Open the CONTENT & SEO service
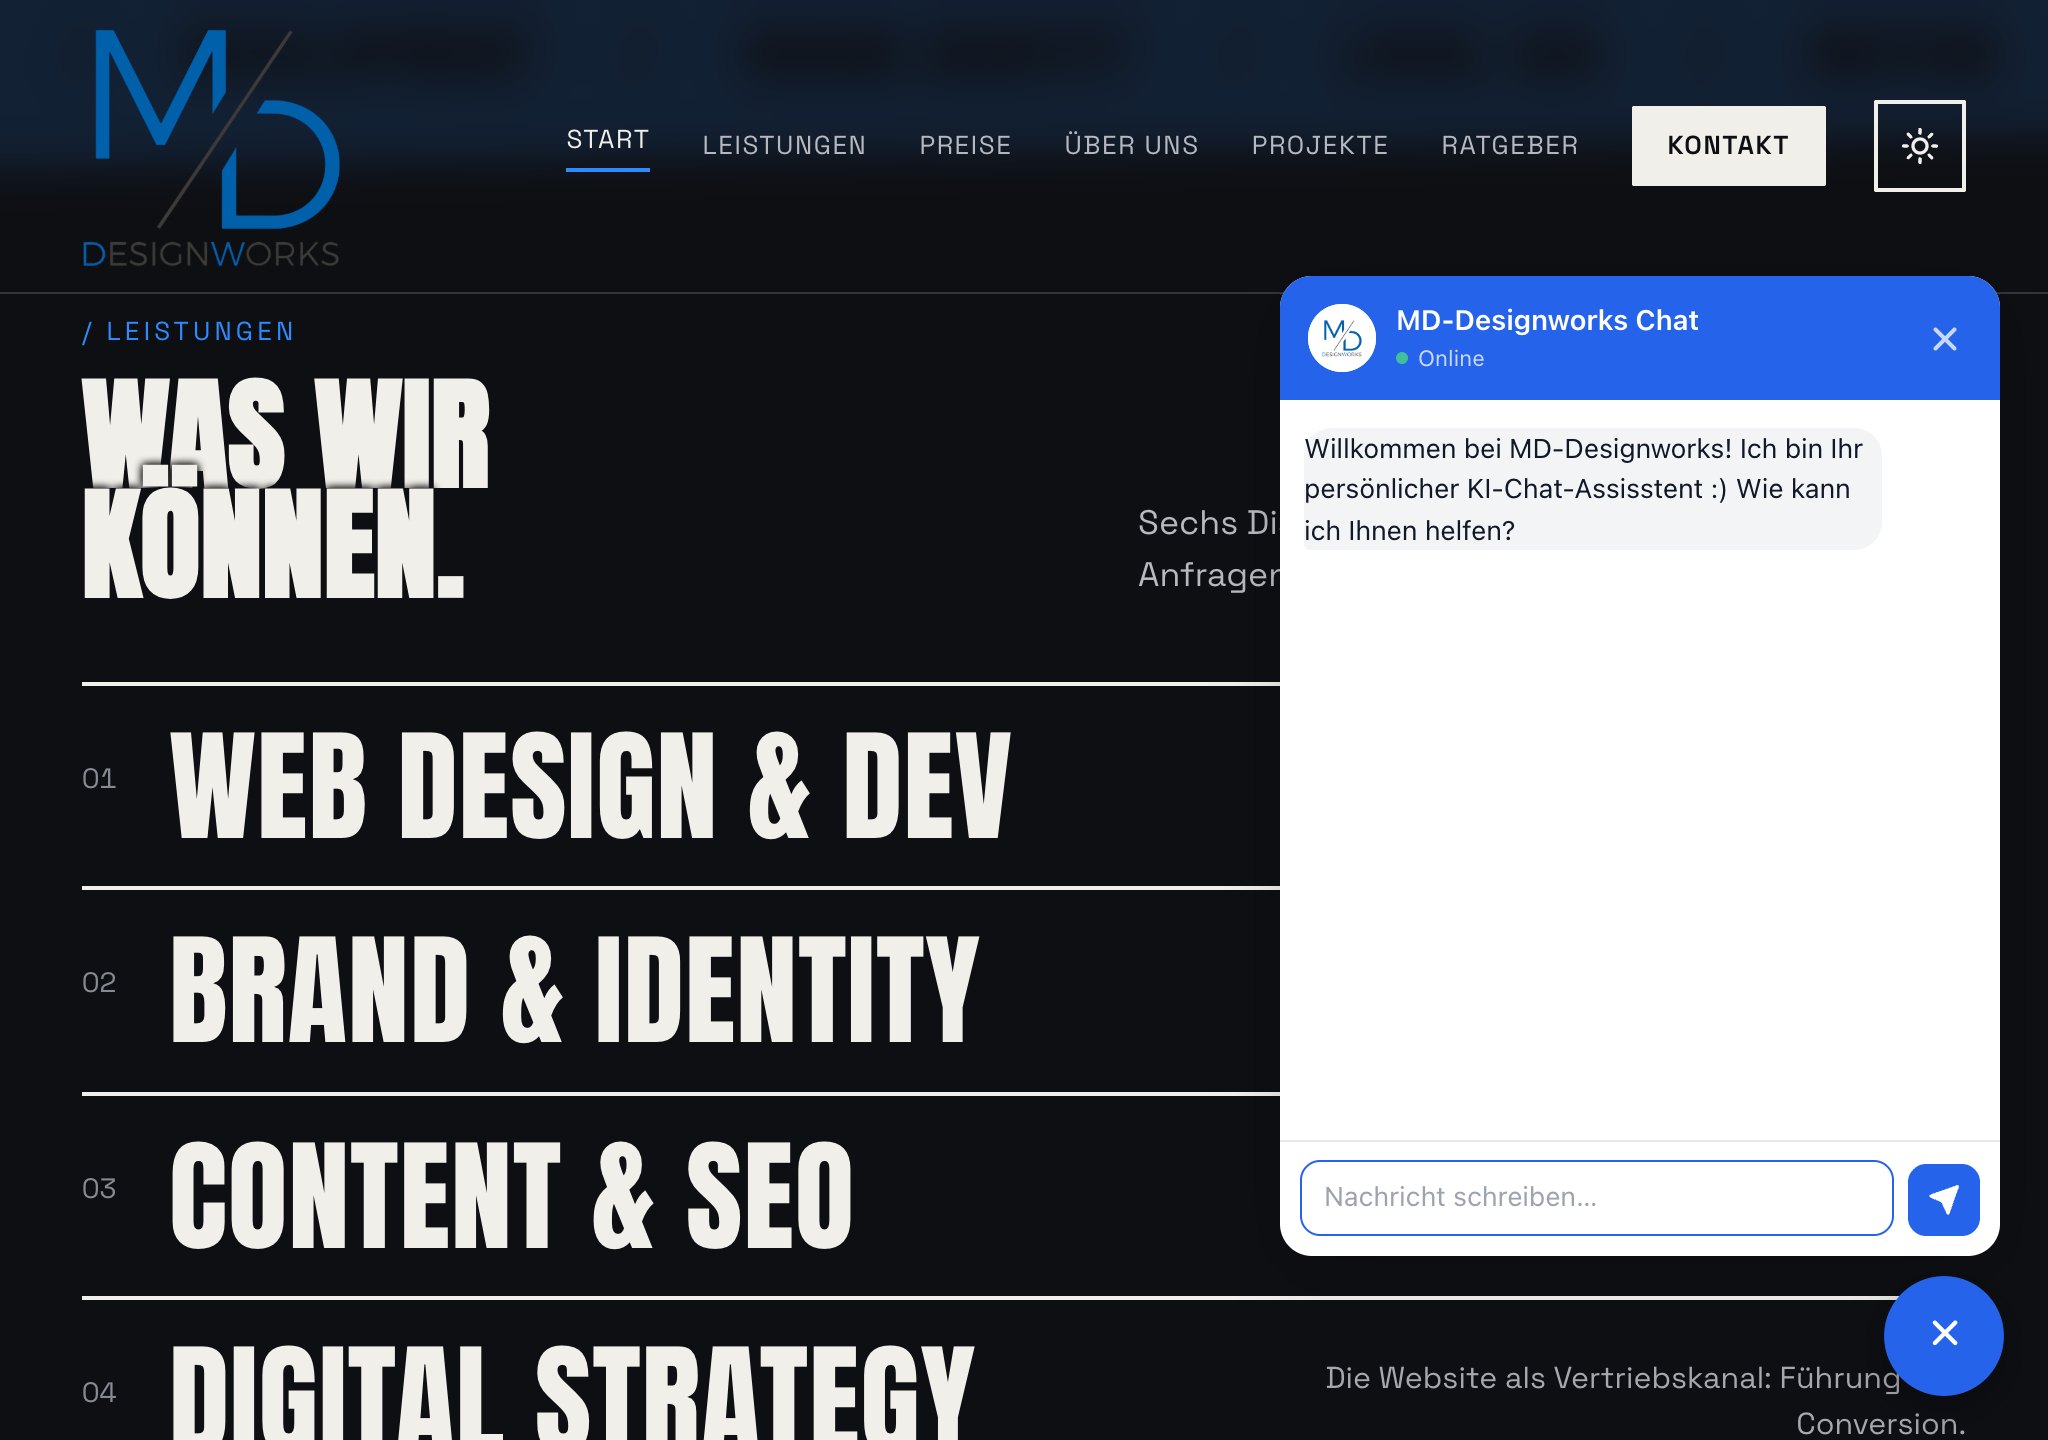The image size is (2048, 1440). (511, 1195)
